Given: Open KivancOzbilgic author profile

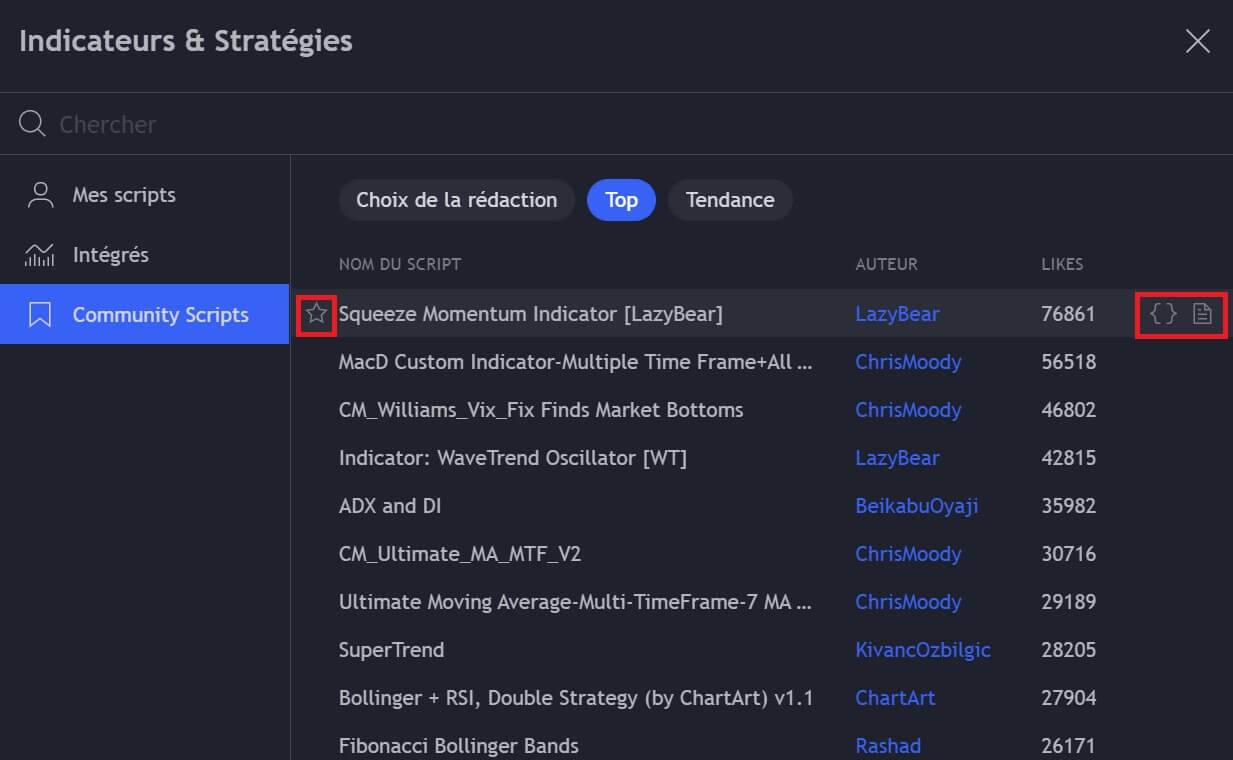Looking at the screenshot, I should 922,650.
